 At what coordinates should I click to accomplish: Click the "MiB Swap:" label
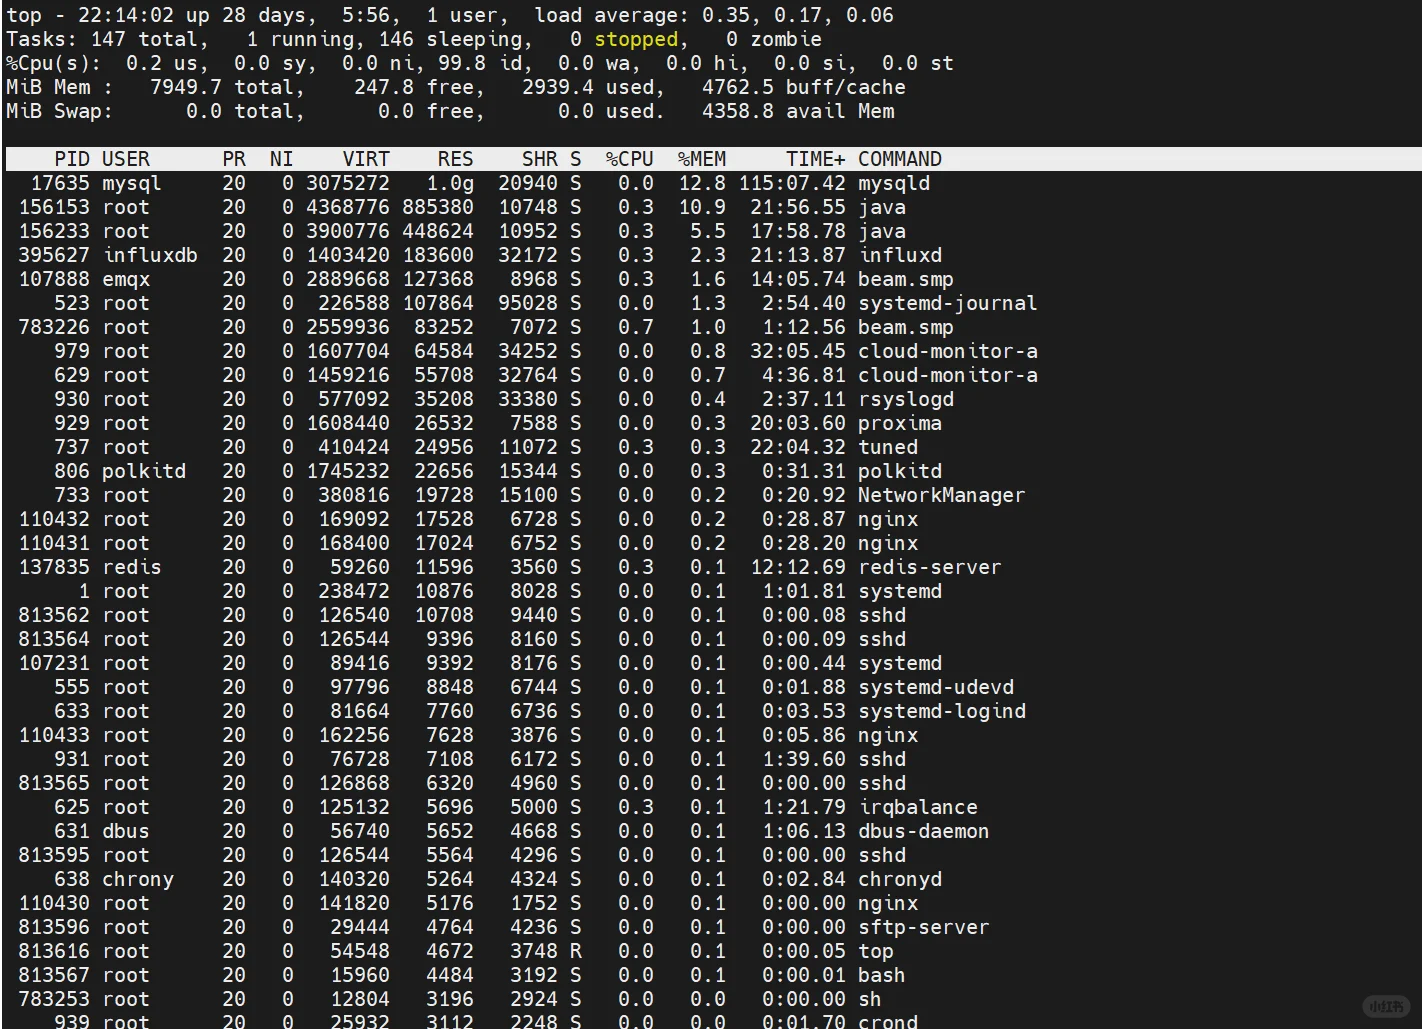pos(60,111)
